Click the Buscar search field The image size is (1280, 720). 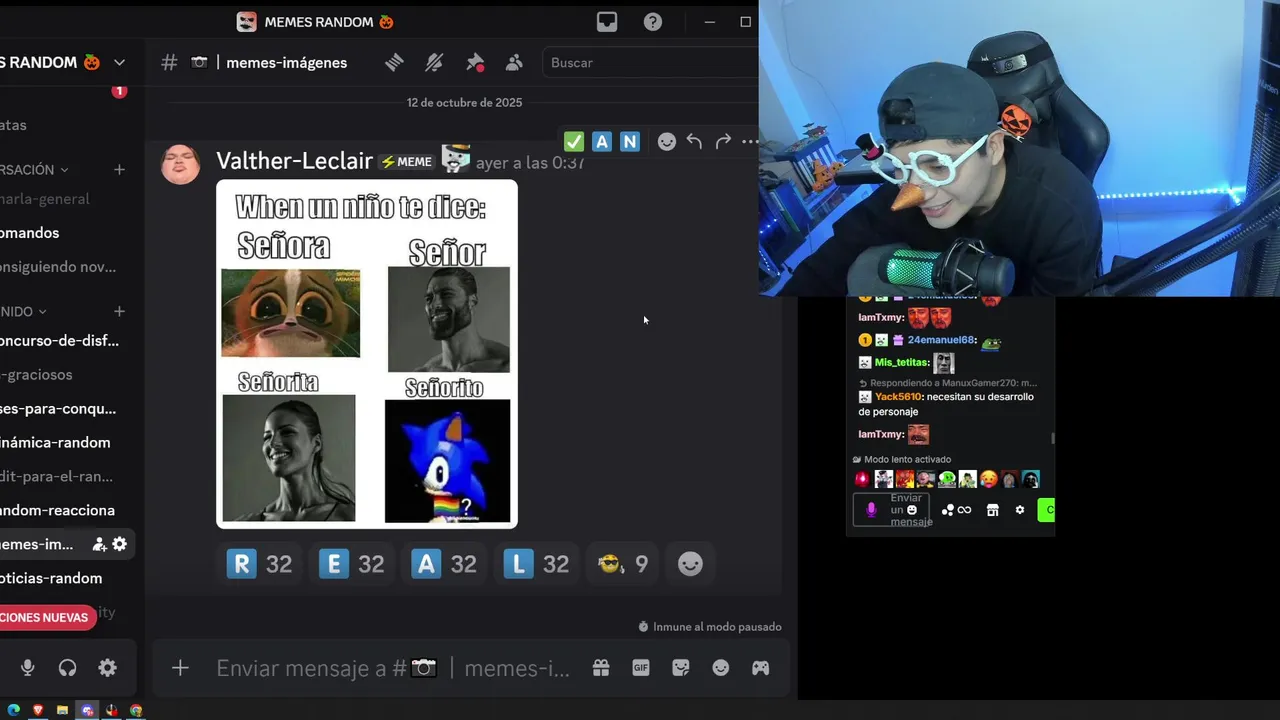point(650,62)
